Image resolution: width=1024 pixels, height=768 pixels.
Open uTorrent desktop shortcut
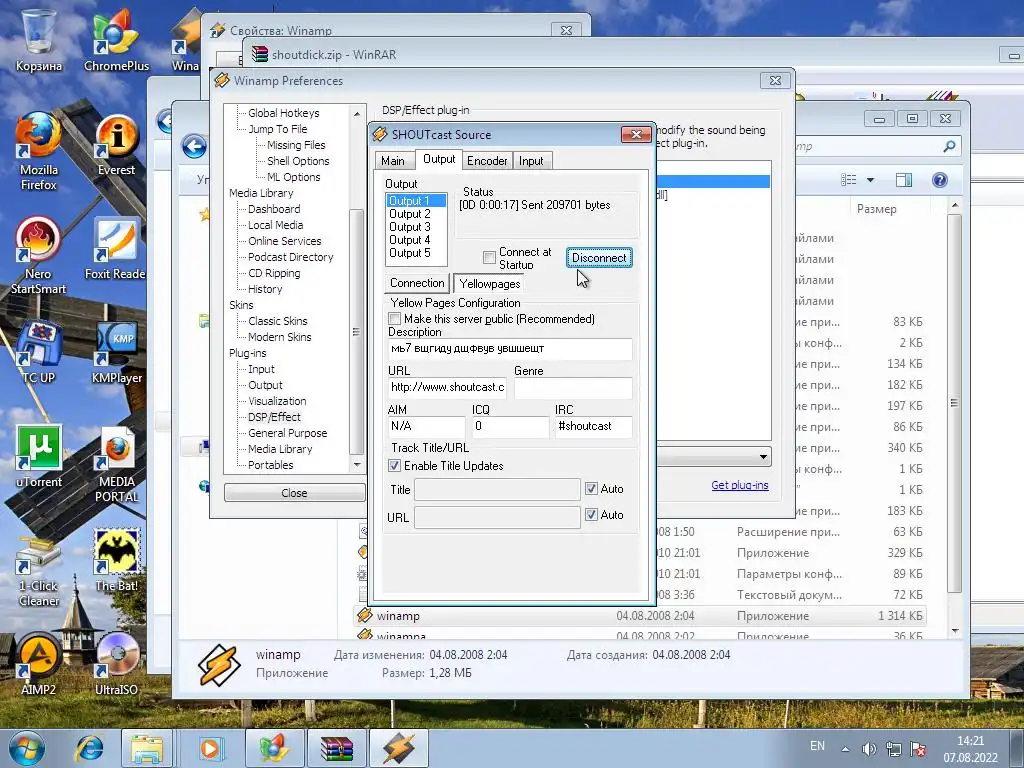tap(39, 456)
